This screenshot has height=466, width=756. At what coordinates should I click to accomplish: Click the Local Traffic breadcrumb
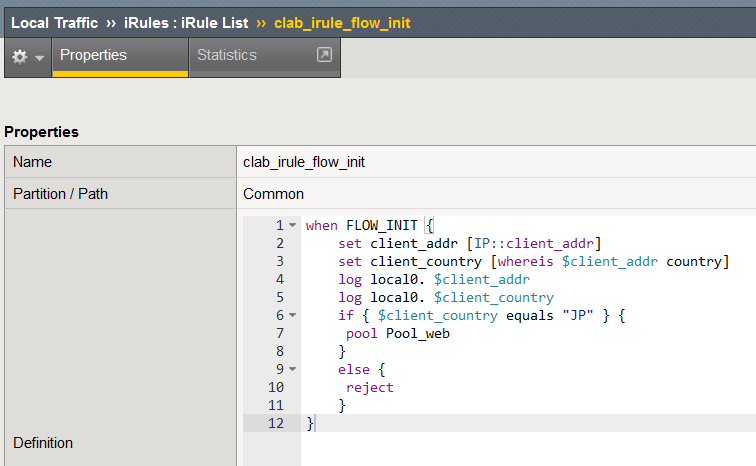(x=54, y=23)
